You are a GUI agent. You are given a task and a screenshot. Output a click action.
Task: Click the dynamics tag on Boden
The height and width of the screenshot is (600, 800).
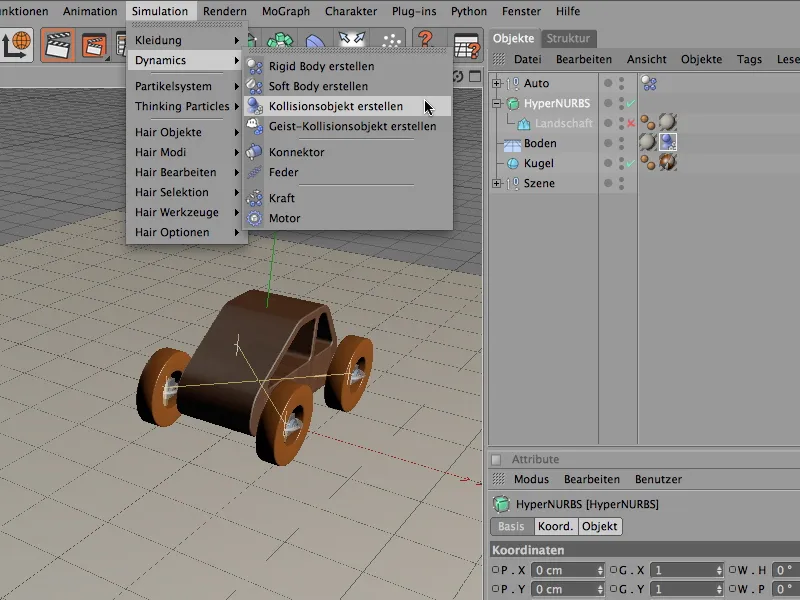(x=667, y=143)
